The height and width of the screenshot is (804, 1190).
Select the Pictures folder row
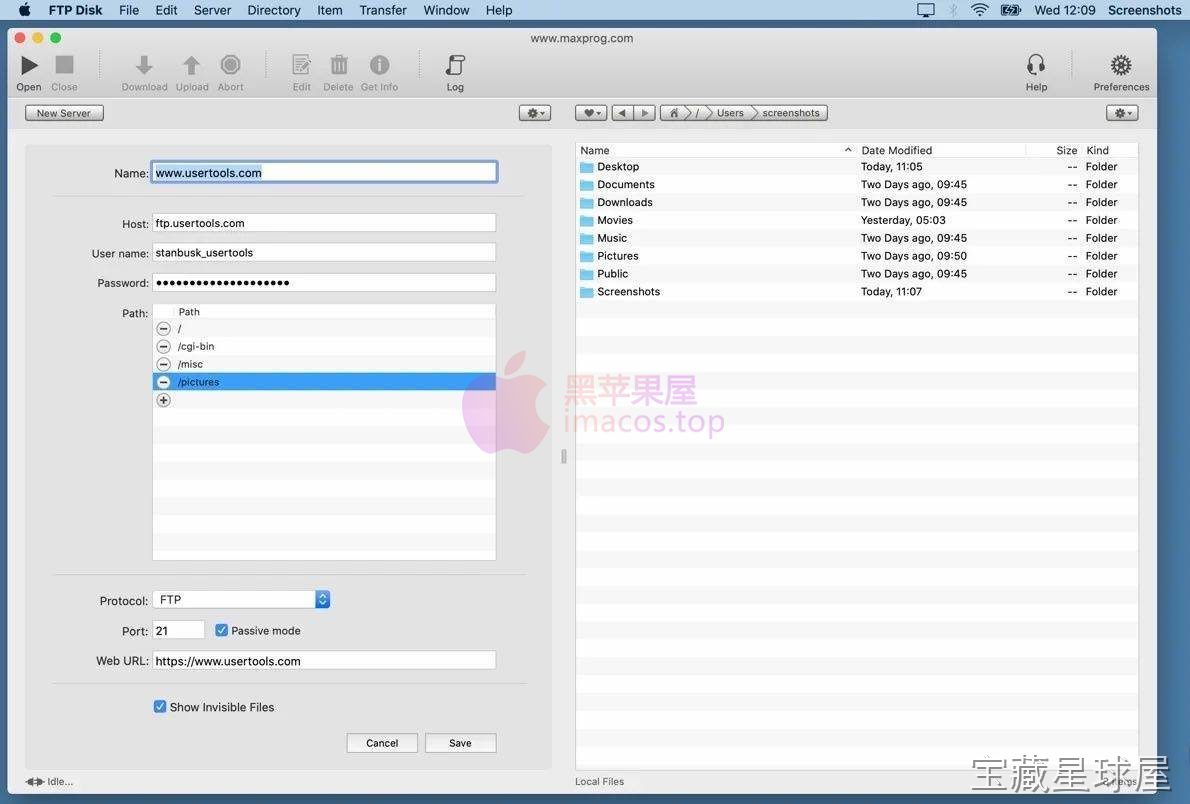click(857, 256)
